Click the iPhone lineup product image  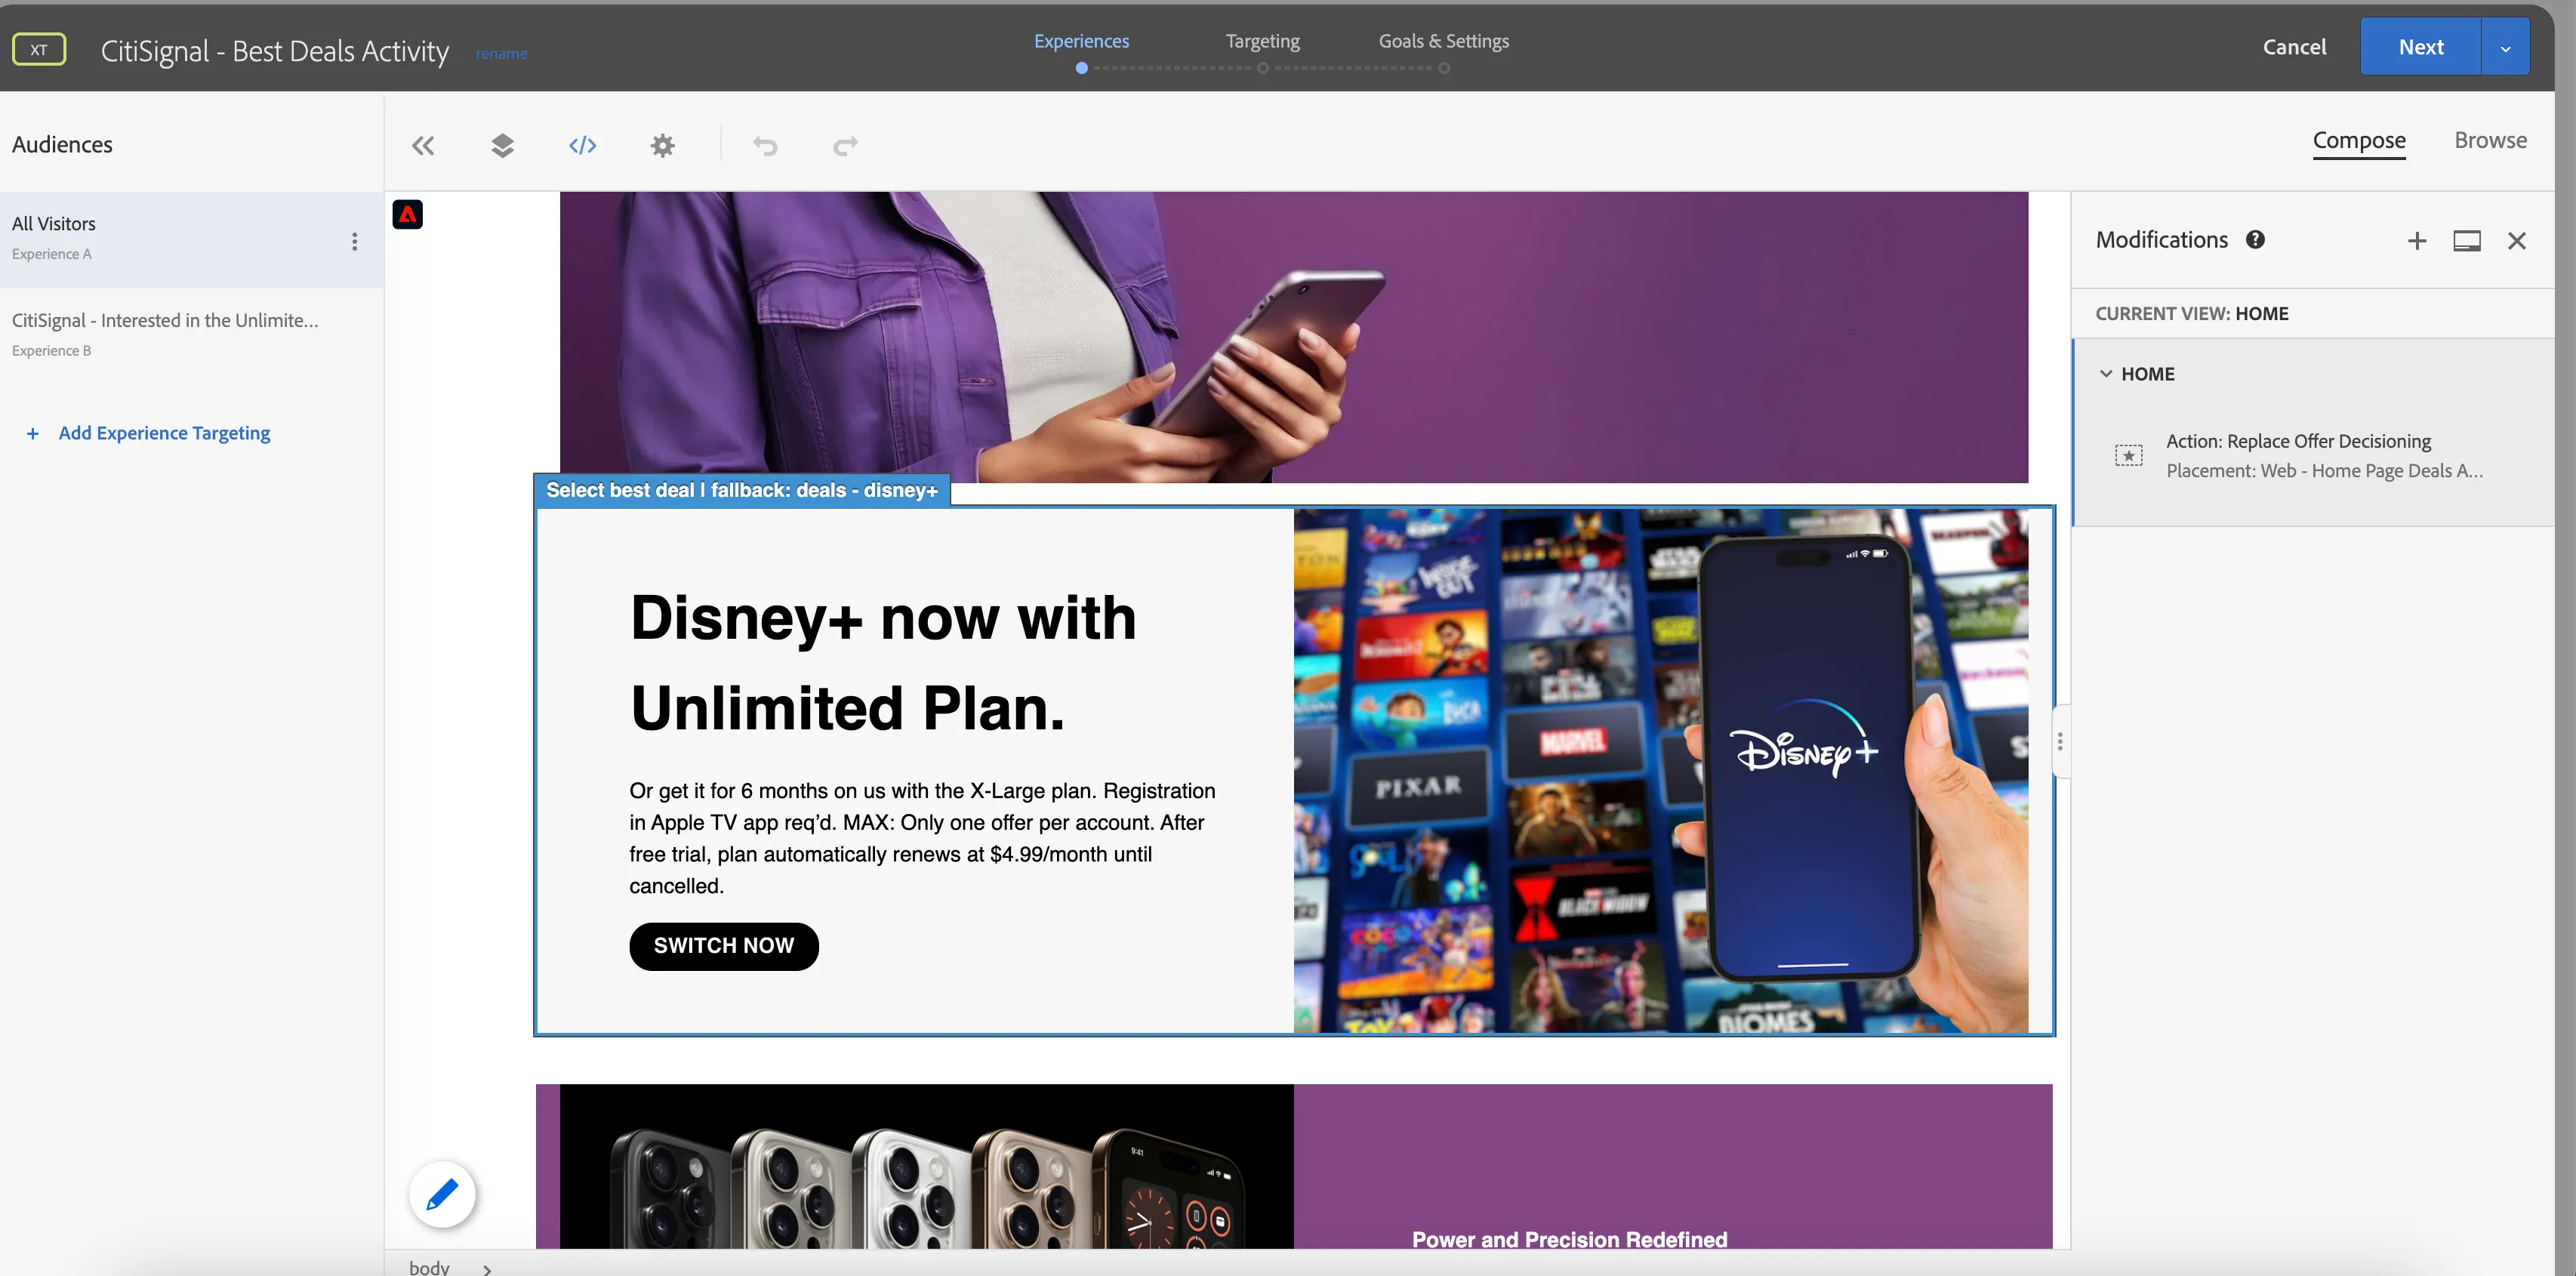(927, 1166)
